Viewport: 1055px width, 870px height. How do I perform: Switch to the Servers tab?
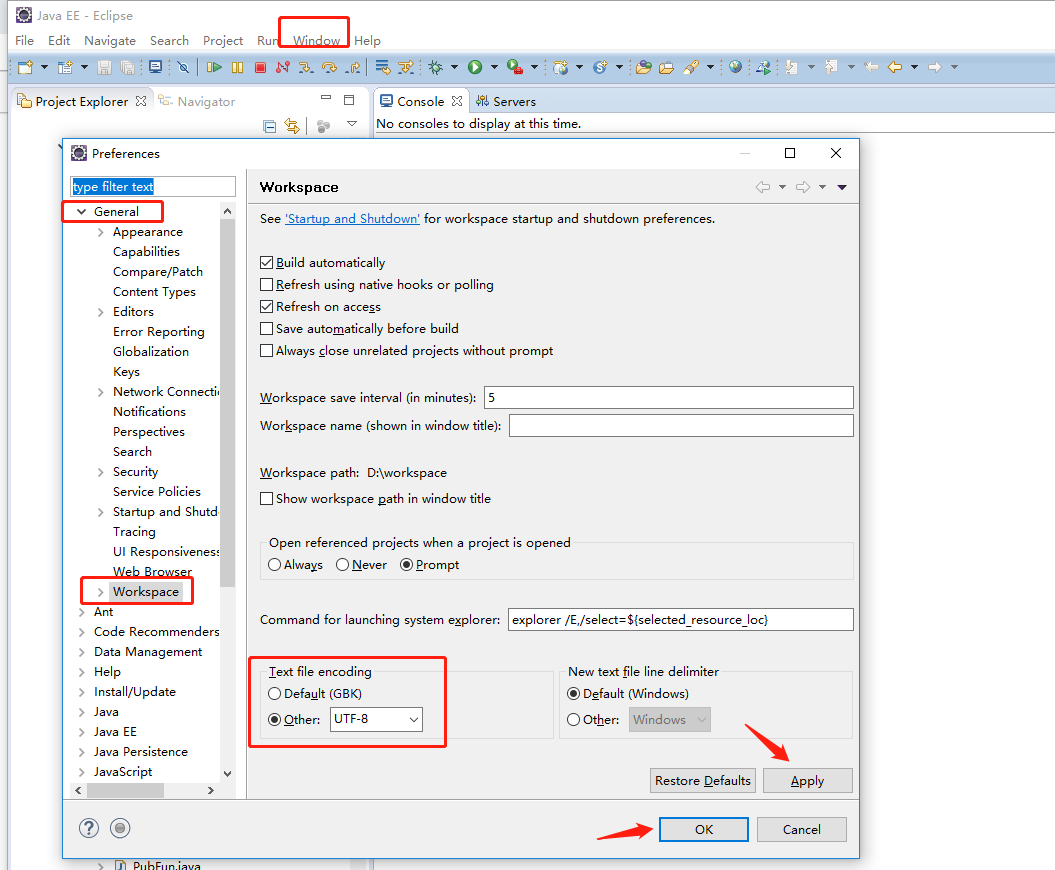pyautogui.click(x=506, y=102)
